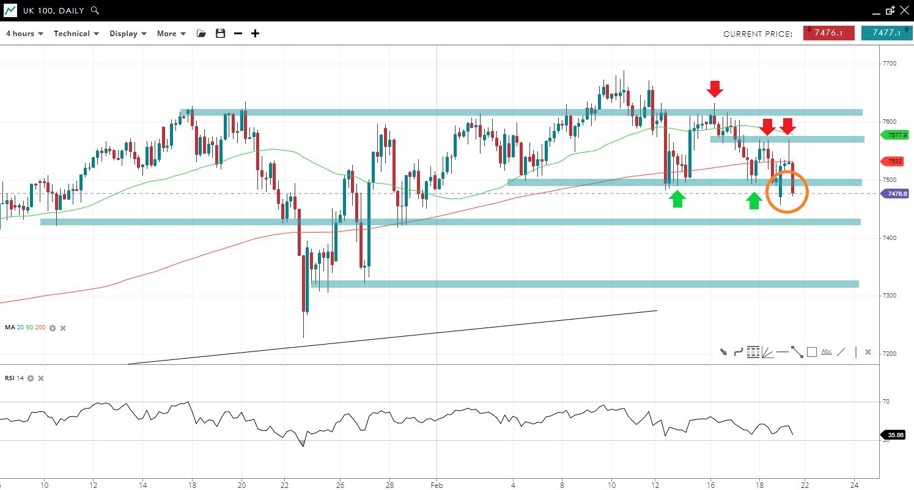The image size is (914, 490).
Task: Click the red sell price 7476.1 button
Action: [828, 33]
